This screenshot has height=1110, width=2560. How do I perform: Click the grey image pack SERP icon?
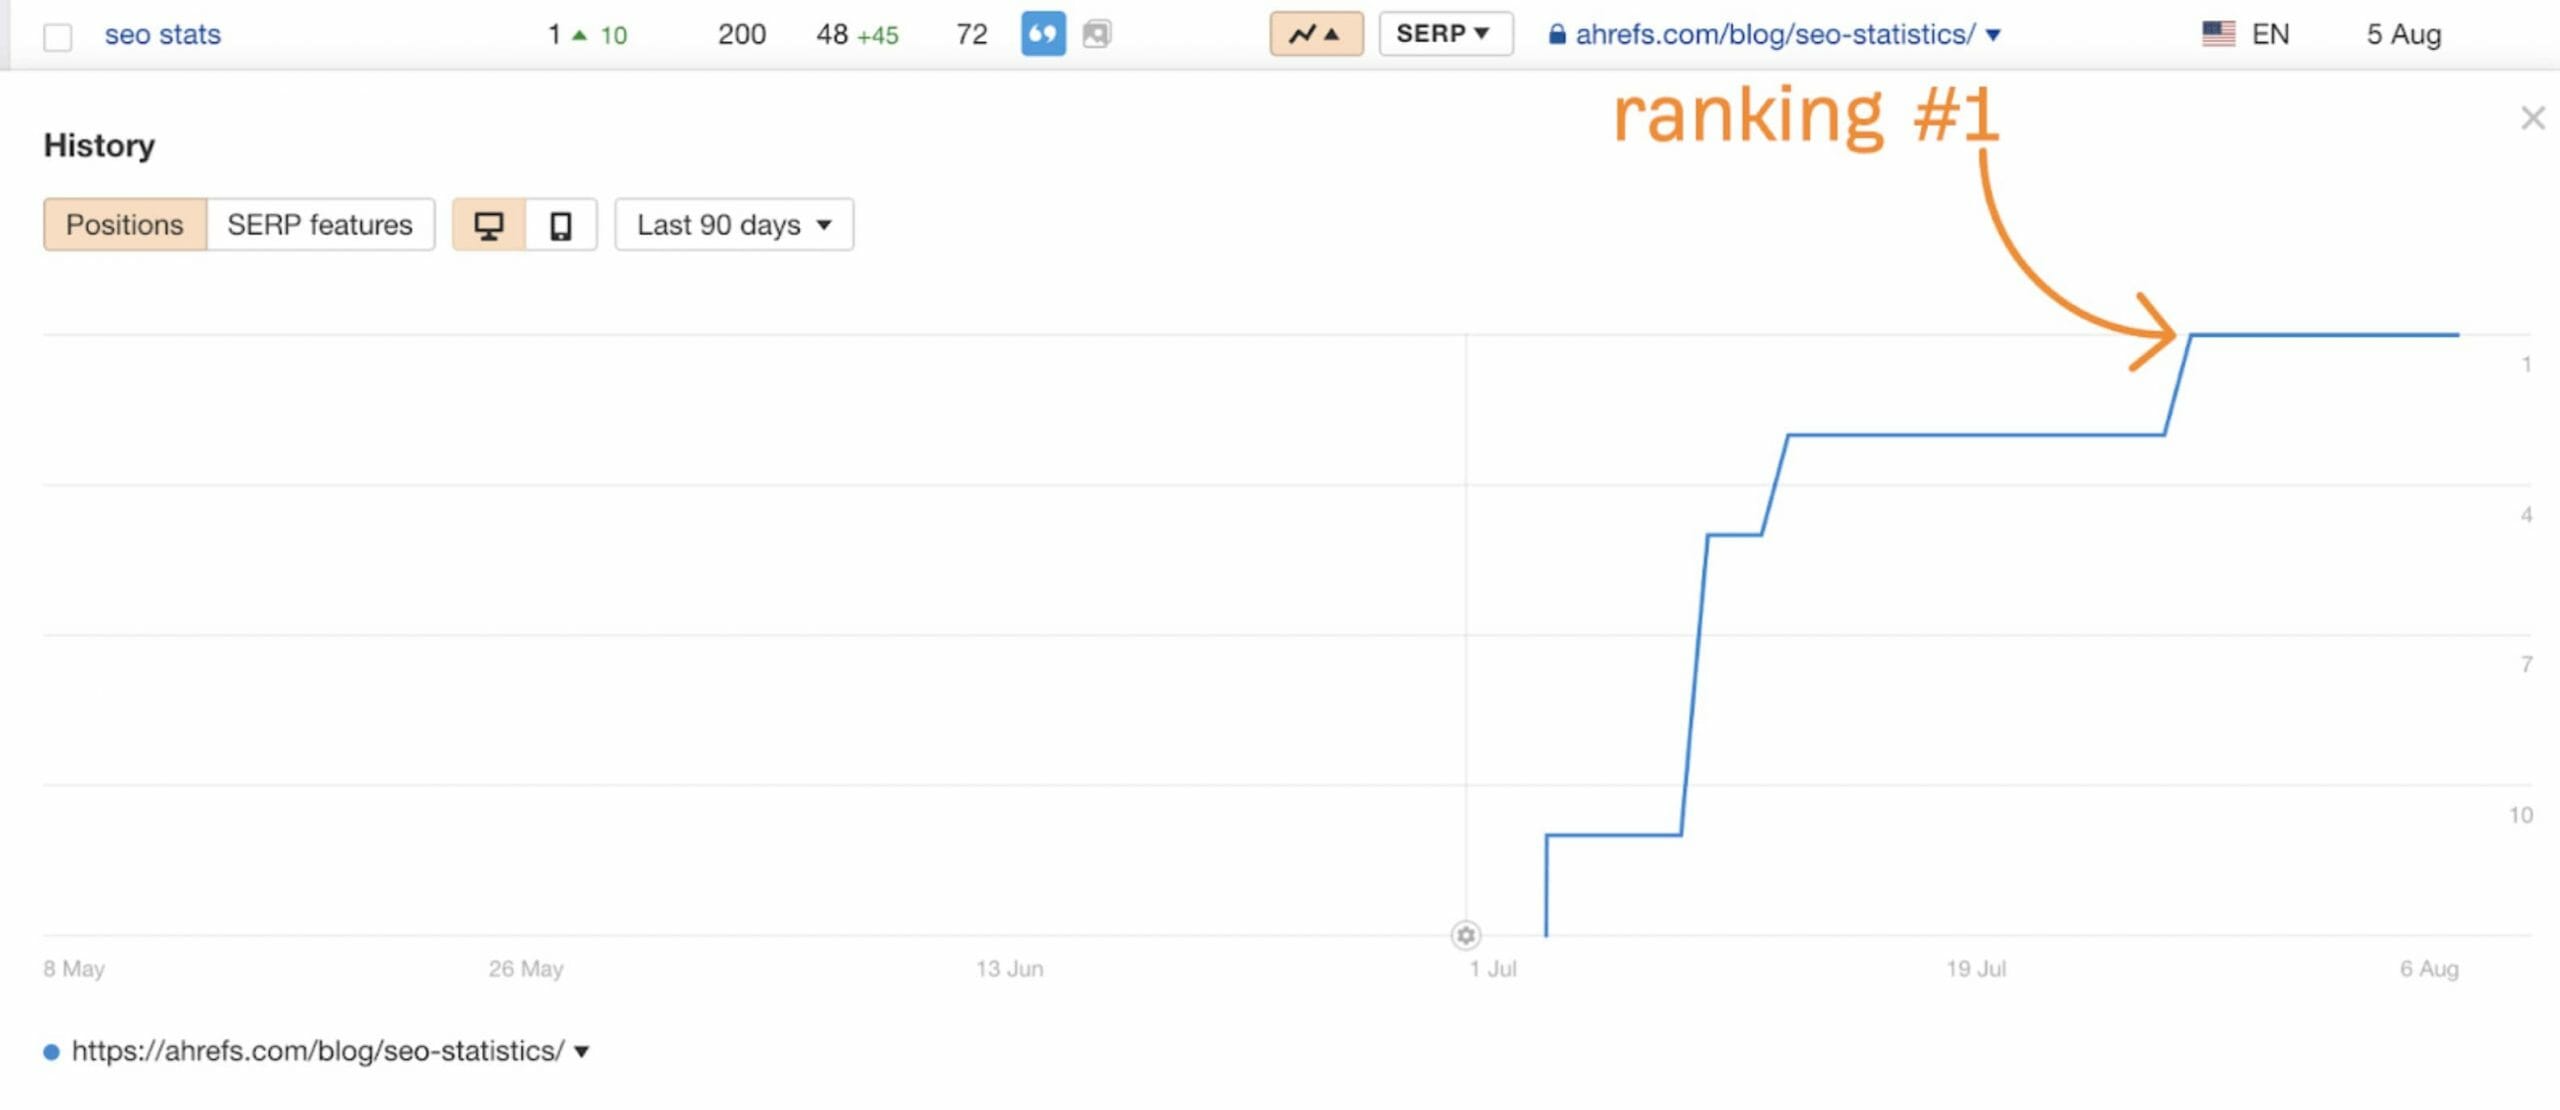click(x=1097, y=34)
